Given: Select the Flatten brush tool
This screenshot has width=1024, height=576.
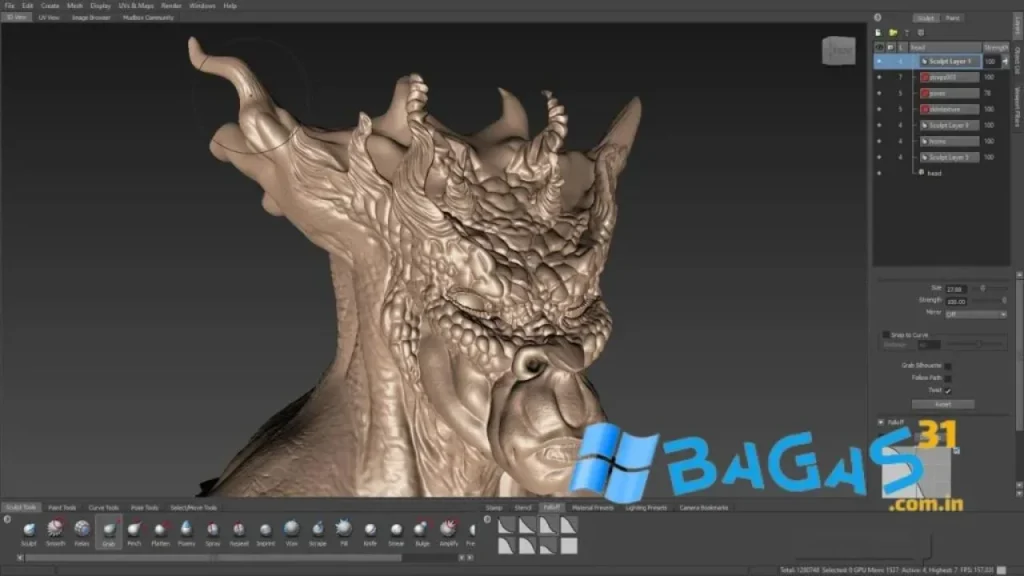Looking at the screenshot, I should (x=160, y=532).
